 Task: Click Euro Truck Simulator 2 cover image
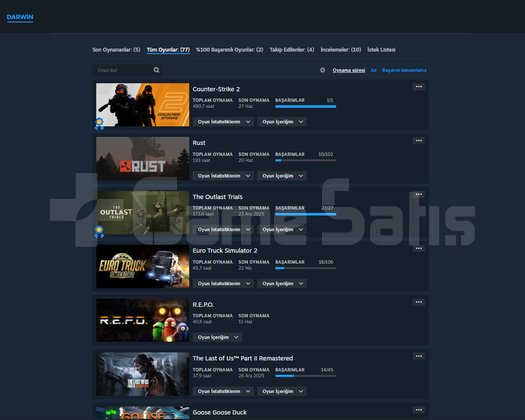pyautogui.click(x=143, y=267)
